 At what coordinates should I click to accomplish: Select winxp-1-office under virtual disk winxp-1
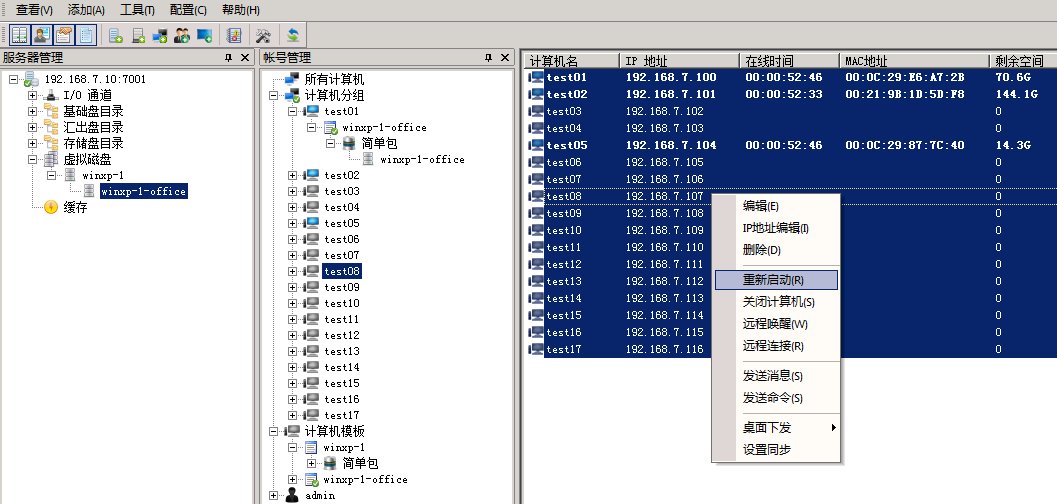pos(144,191)
